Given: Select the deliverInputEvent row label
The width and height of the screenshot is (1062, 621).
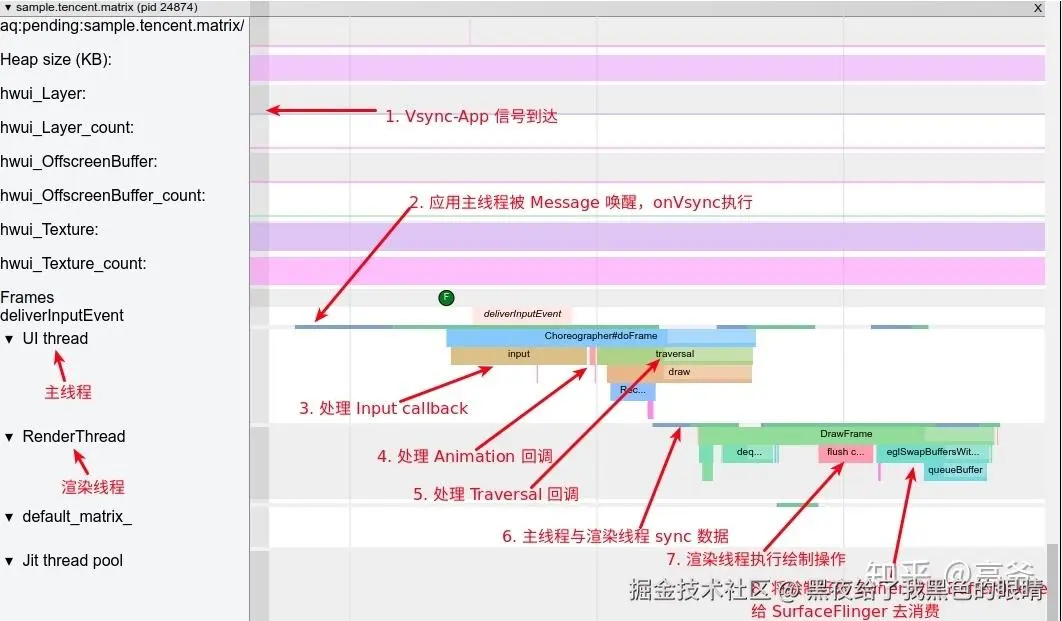Looking at the screenshot, I should tap(62, 316).
